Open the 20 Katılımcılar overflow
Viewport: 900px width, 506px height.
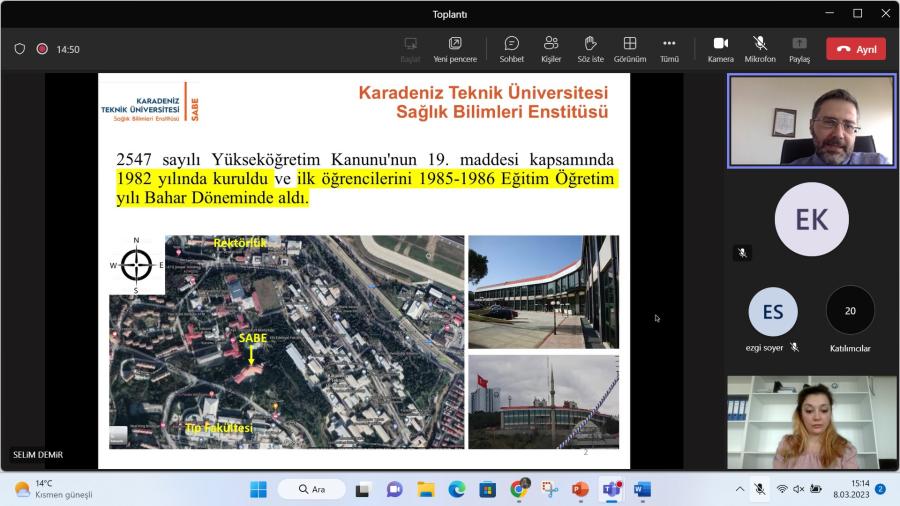[850, 310]
